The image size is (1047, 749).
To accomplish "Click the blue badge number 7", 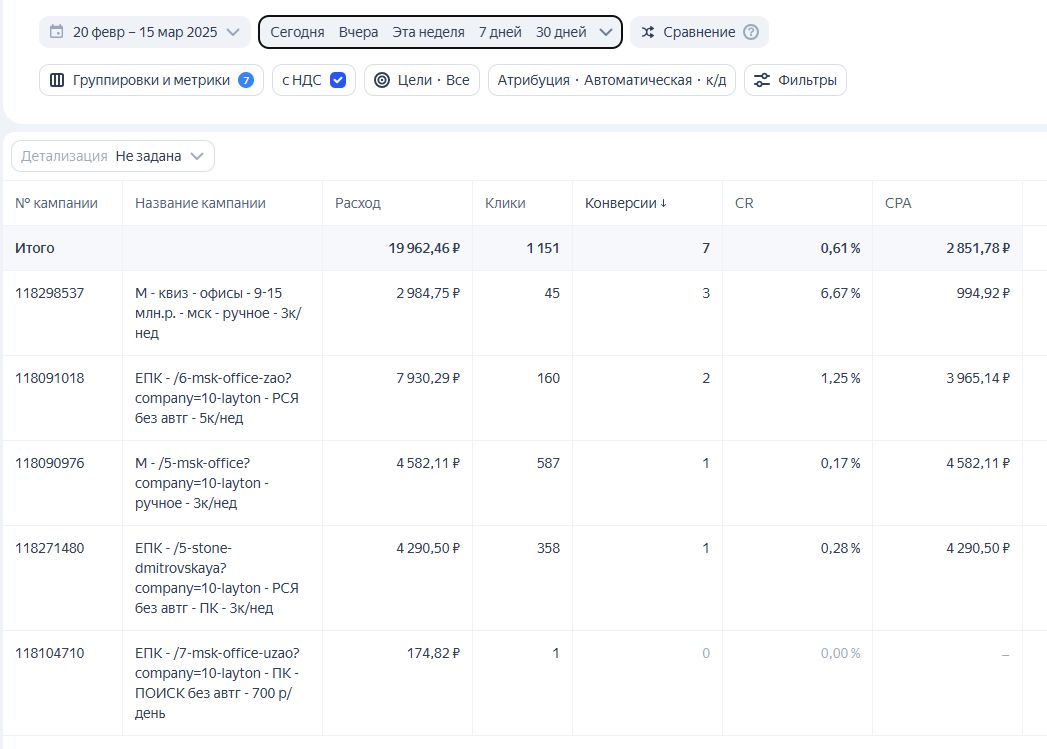I will [246, 80].
